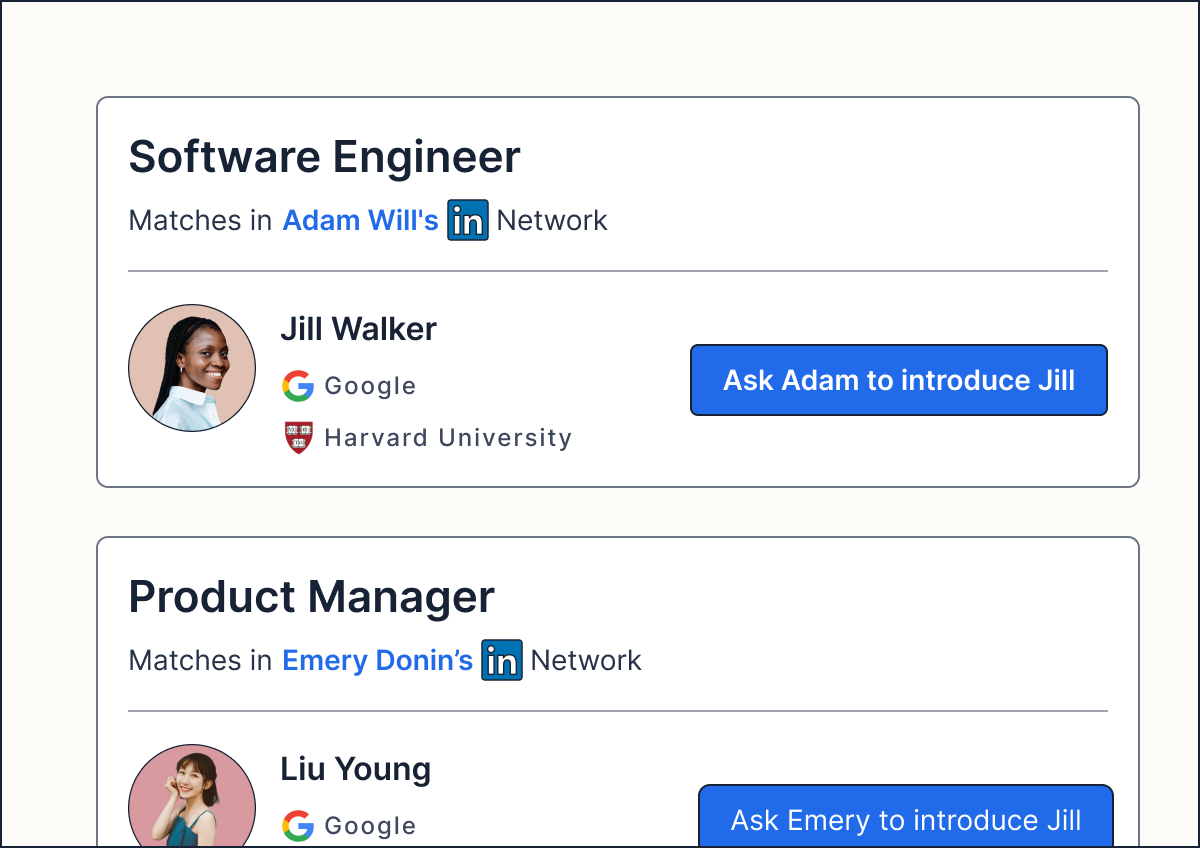Click the Harvard University crest icon
Image resolution: width=1200 pixels, height=848 pixels.
(x=298, y=438)
